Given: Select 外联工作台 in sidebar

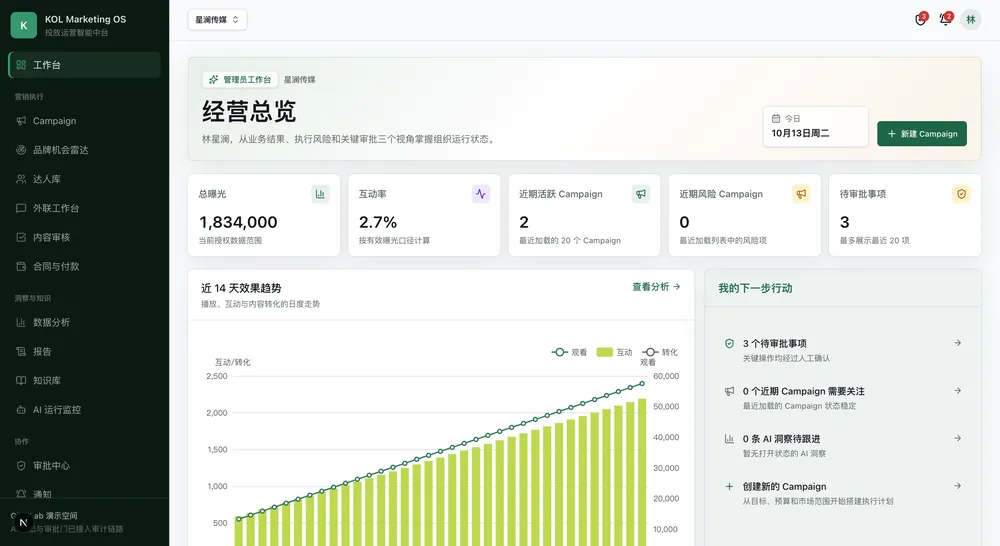Looking at the screenshot, I should pos(84,208).
